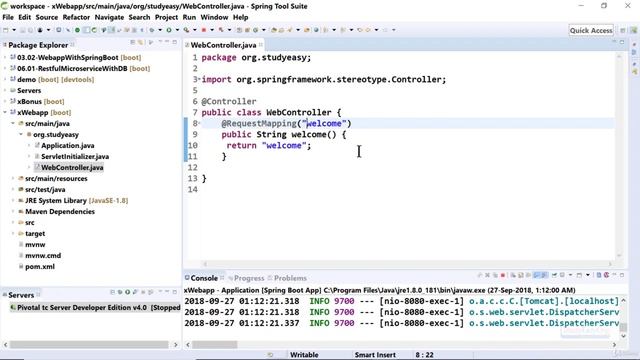Viewport: 640px width, 360px height.
Task: Click the Spring perspective icon at top right
Action: [633, 30]
